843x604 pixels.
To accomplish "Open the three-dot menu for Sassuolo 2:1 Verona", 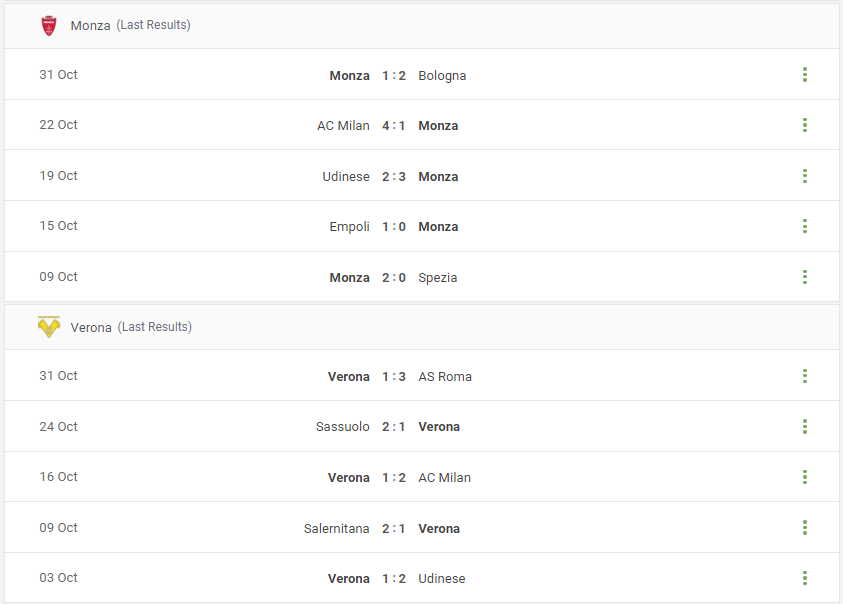I will [x=805, y=427].
